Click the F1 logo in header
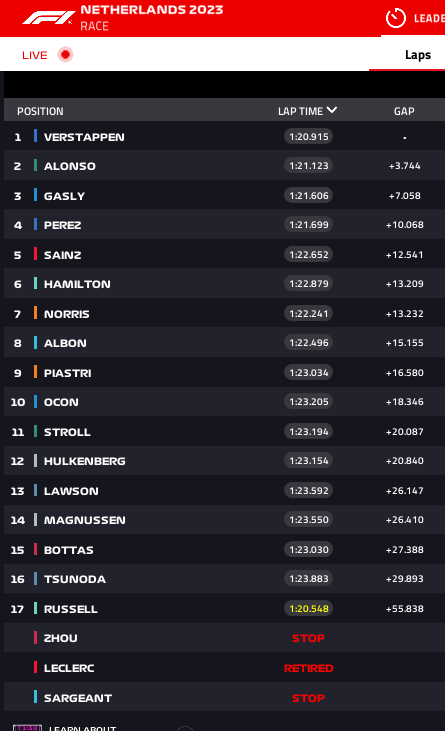 pyautogui.click(x=48, y=18)
